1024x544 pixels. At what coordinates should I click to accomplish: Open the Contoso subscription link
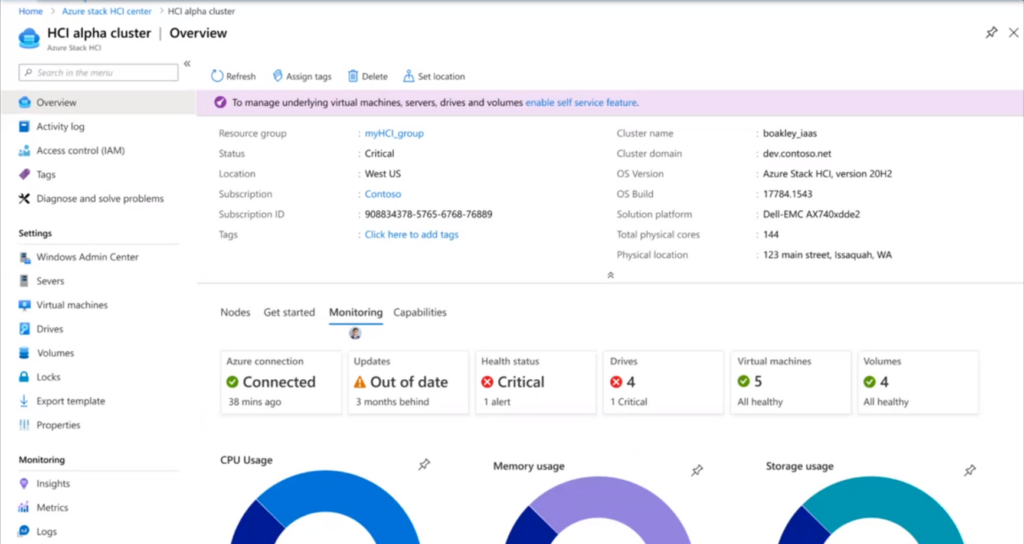coord(383,194)
